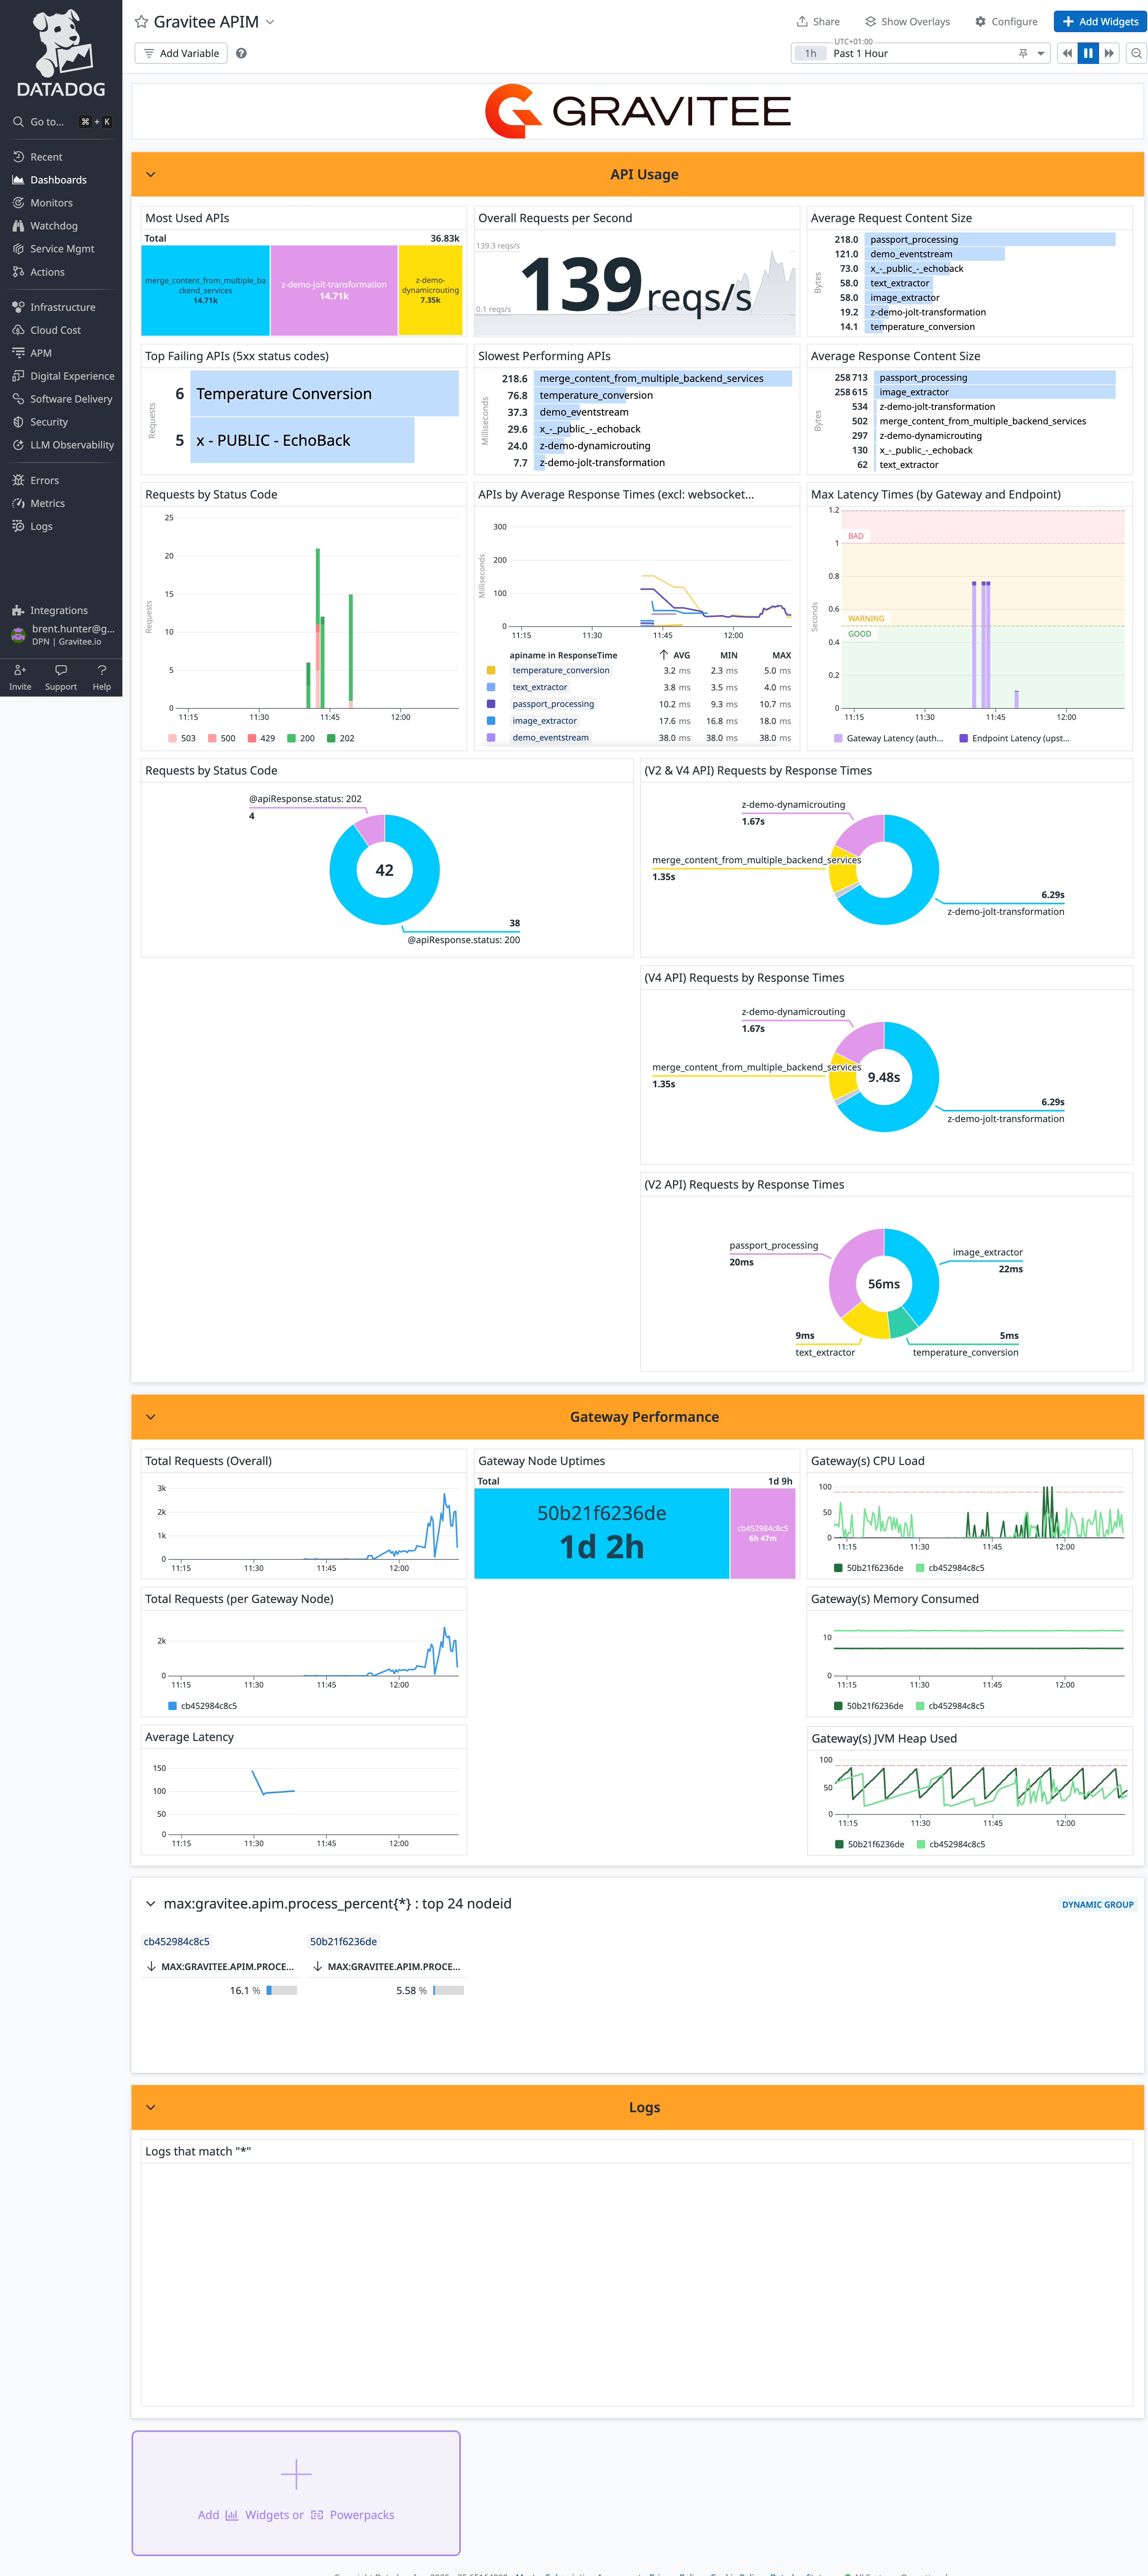Collapse the Gateway Performance group
Image resolution: width=1148 pixels, height=2576 pixels.
point(151,1417)
